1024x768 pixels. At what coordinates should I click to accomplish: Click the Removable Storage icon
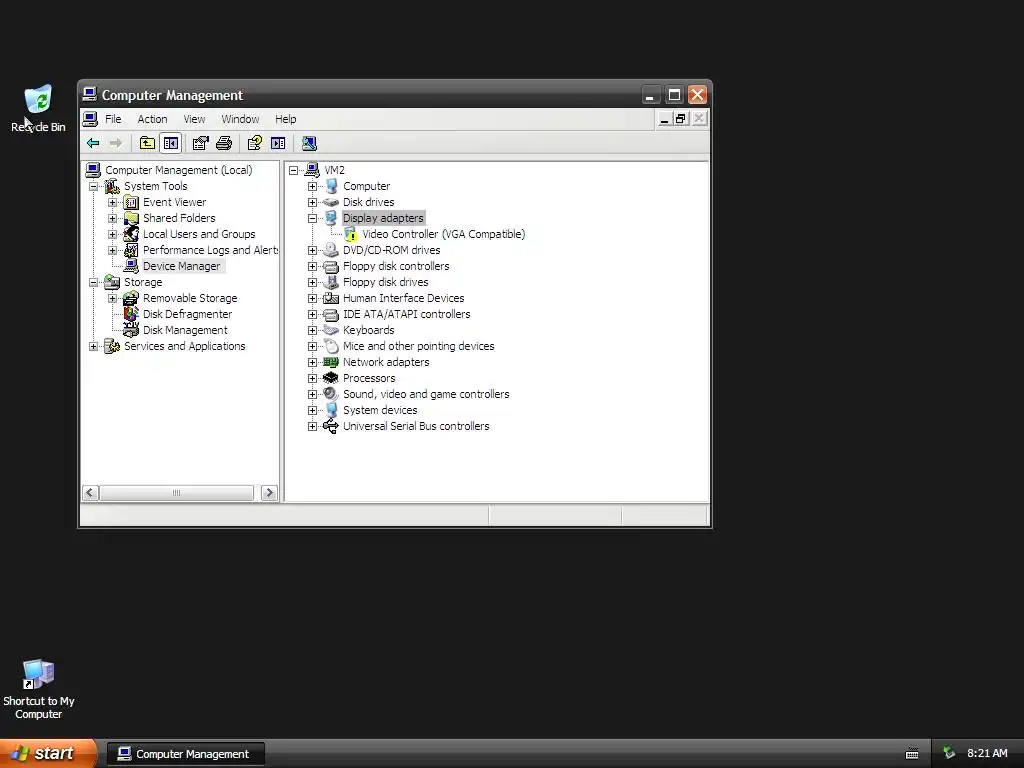tap(131, 298)
